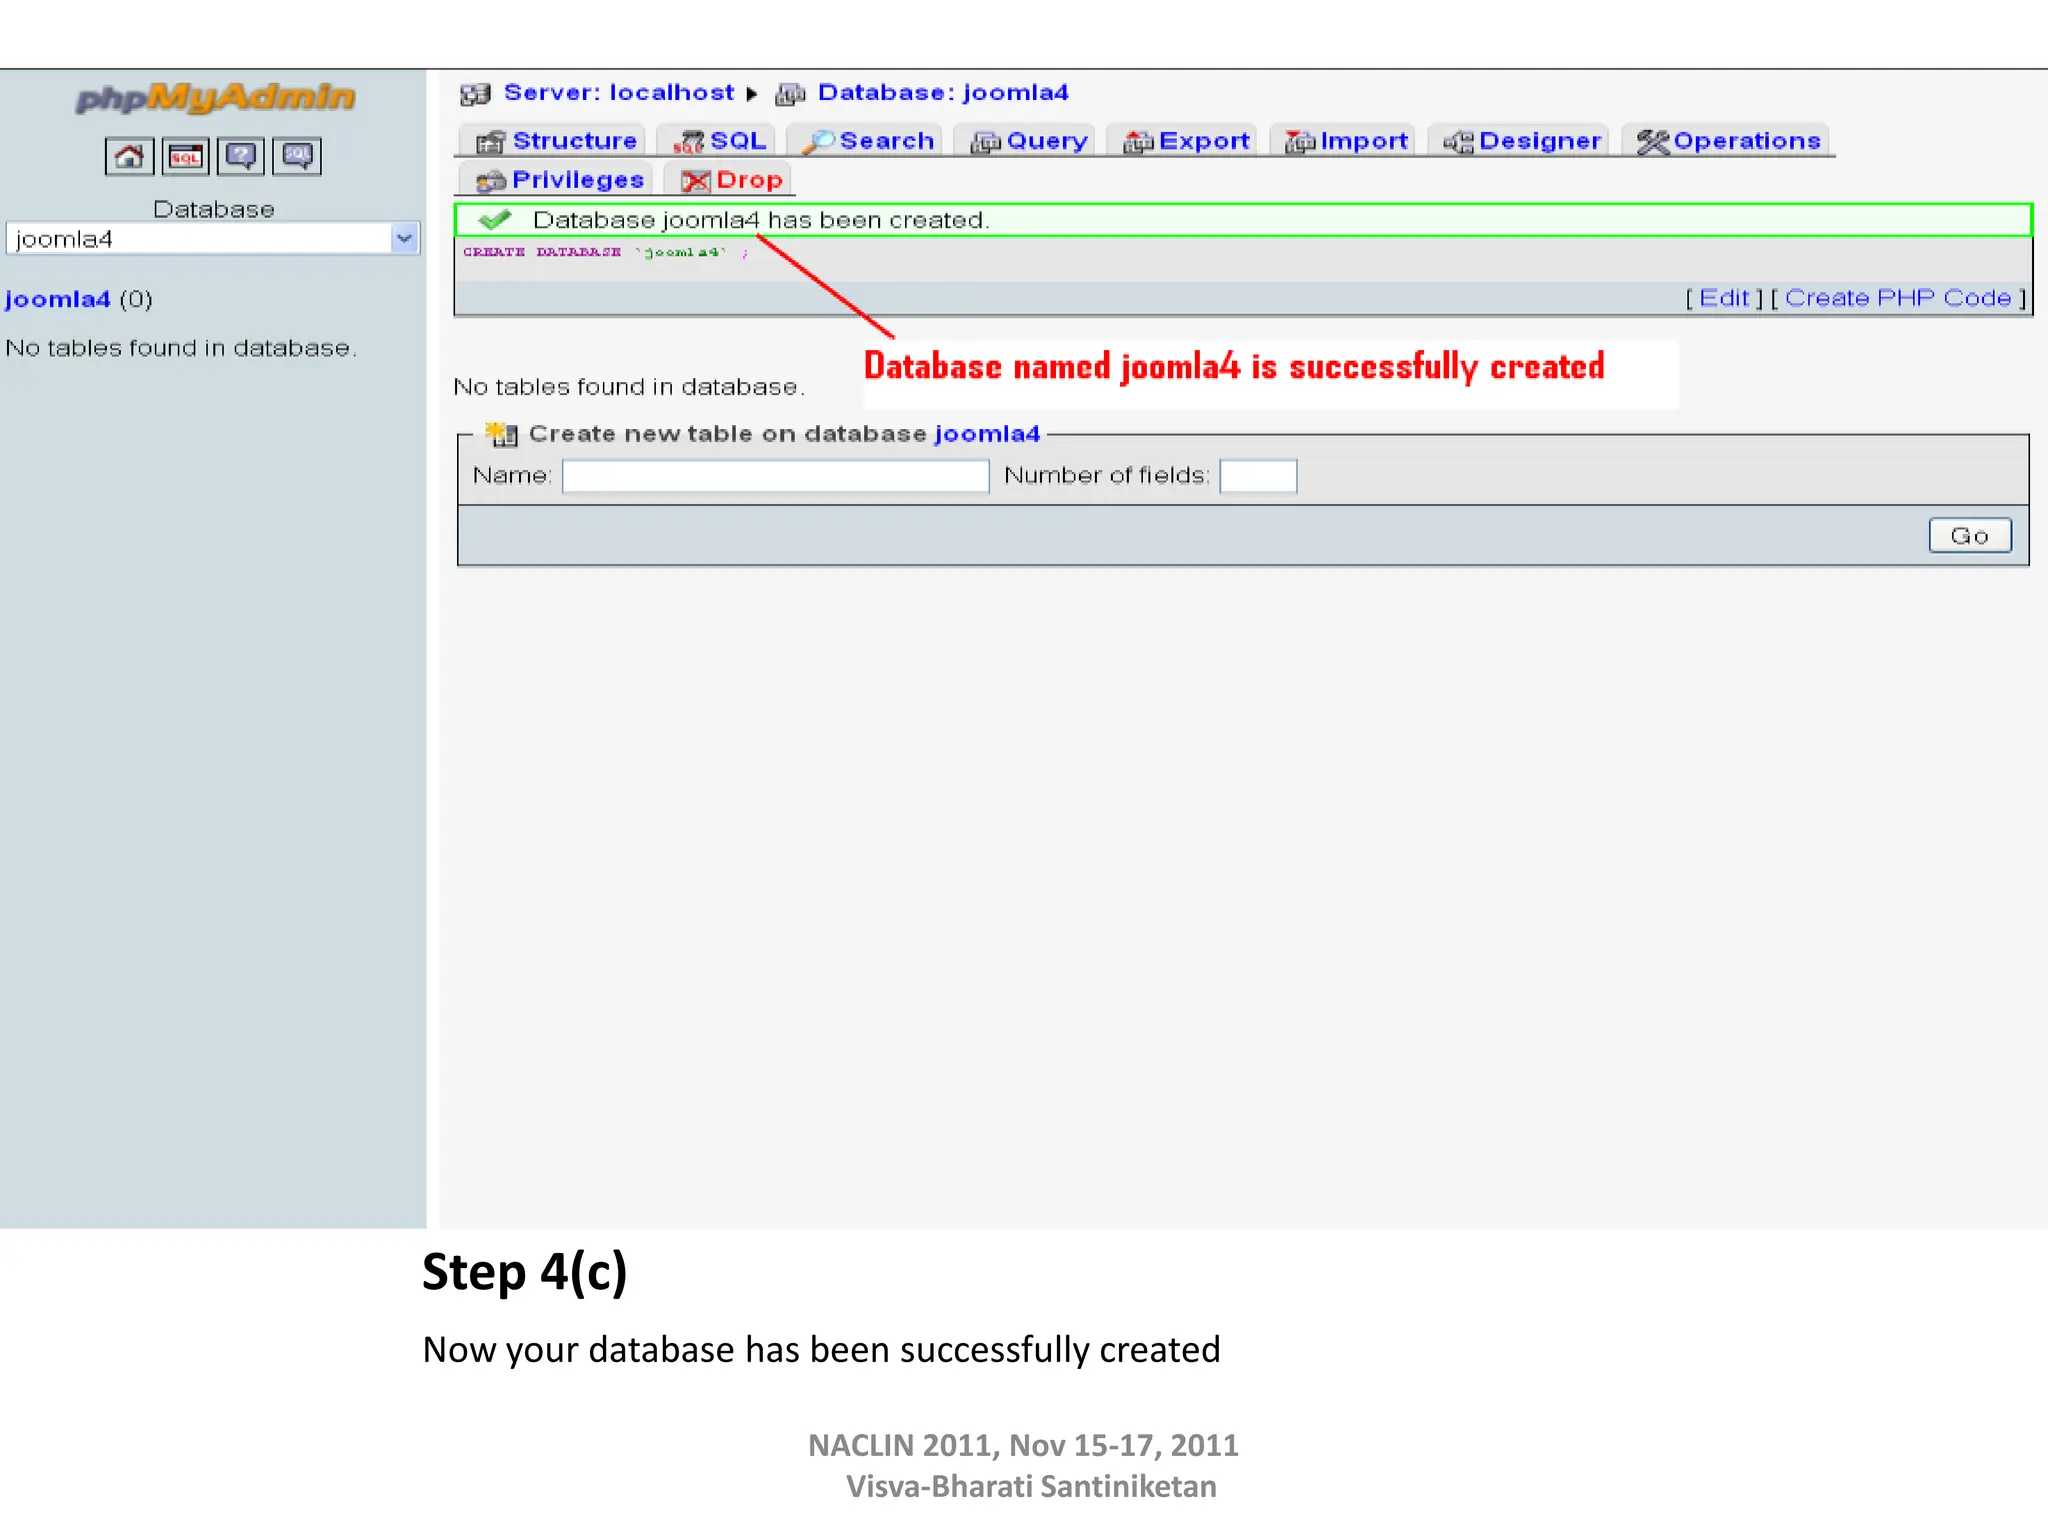Click the Edit link for the query

pos(1724,298)
